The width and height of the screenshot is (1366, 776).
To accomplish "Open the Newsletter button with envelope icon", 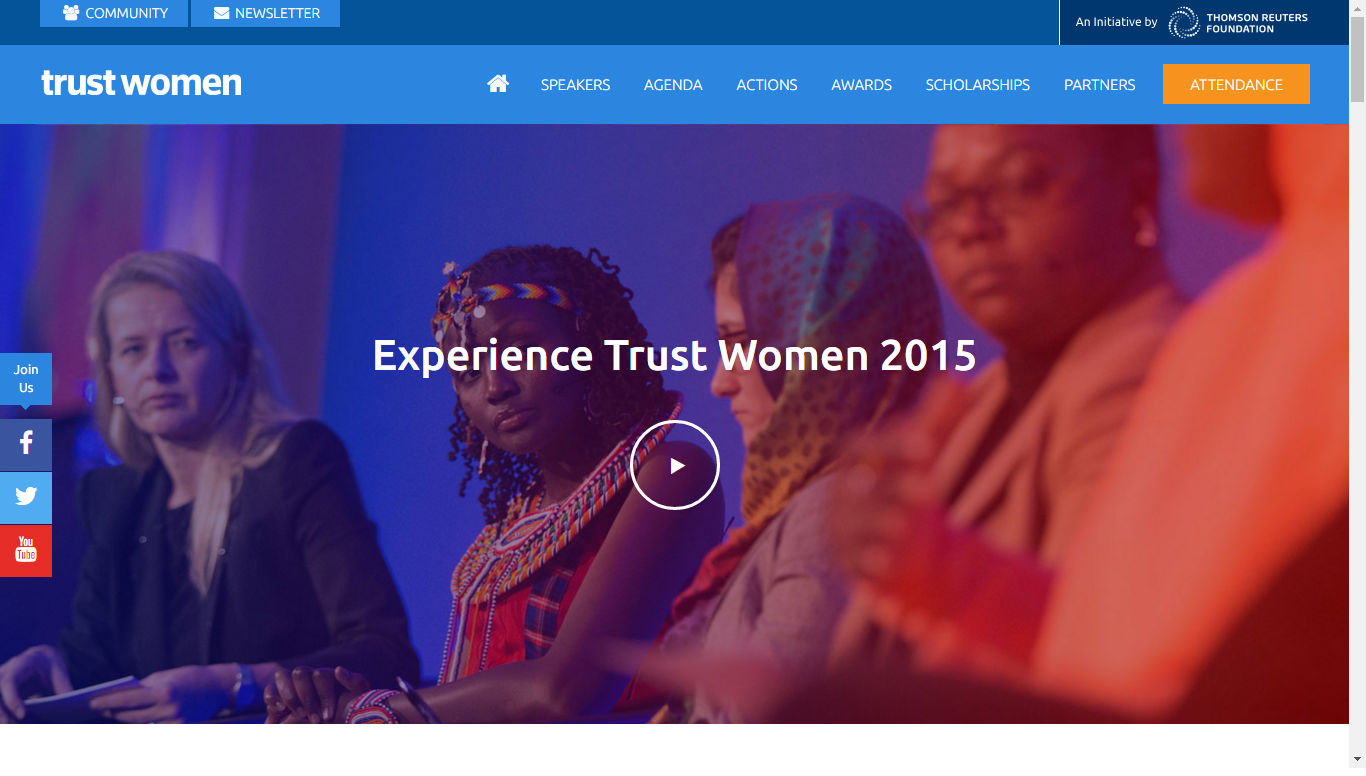I will 266,13.
